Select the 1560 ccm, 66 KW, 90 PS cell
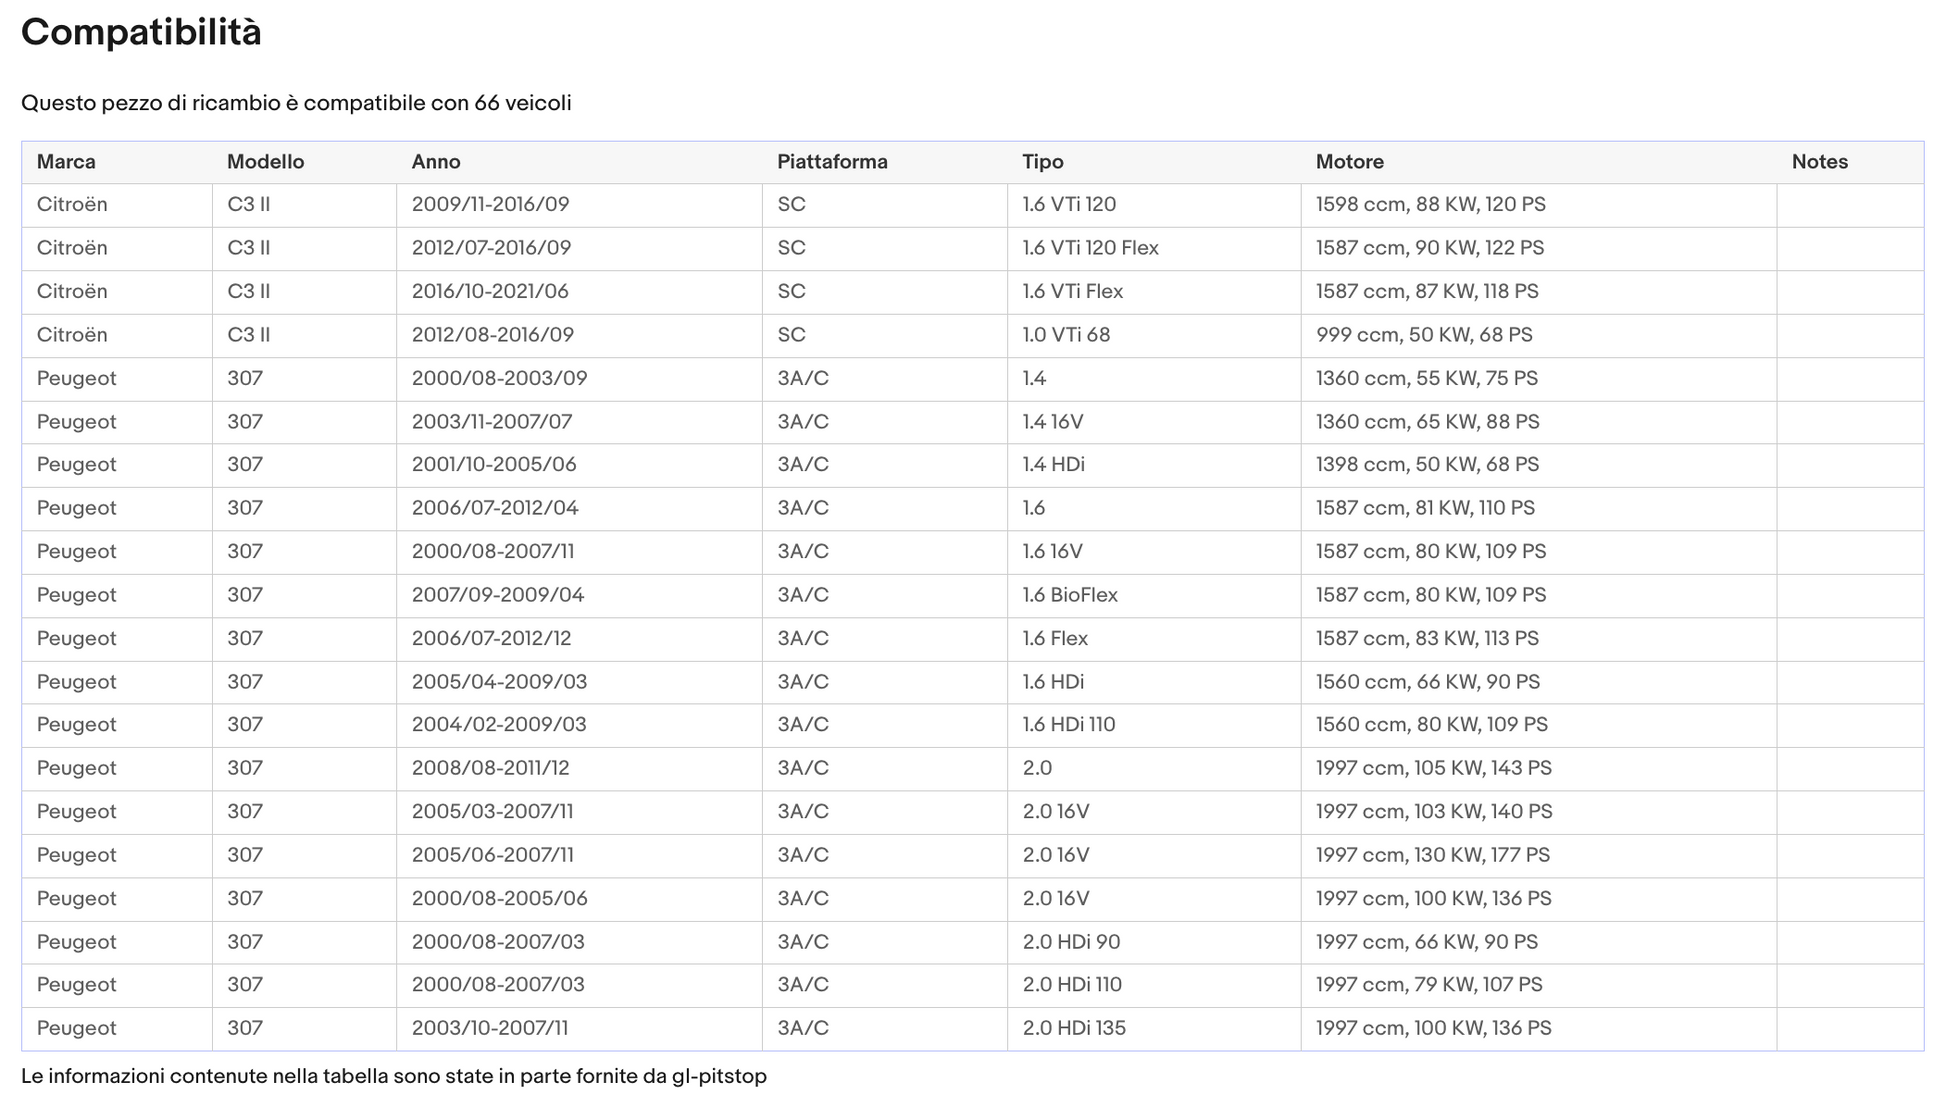 (1538, 682)
